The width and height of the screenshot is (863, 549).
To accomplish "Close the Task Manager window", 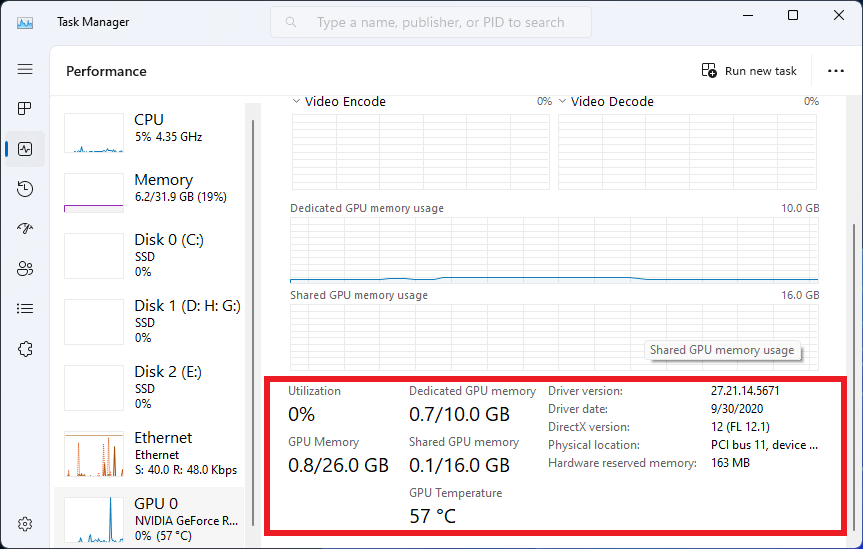I will [839, 15].
